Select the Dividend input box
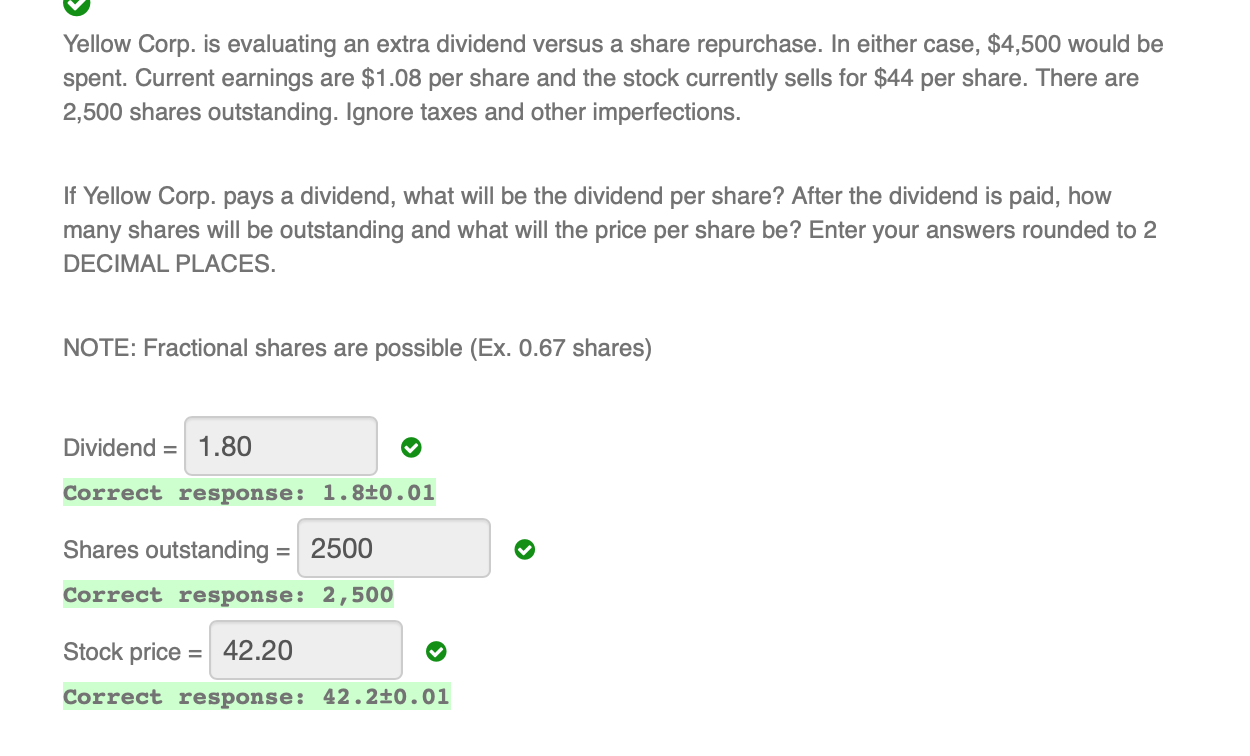This screenshot has width=1250, height=756. 280,446
